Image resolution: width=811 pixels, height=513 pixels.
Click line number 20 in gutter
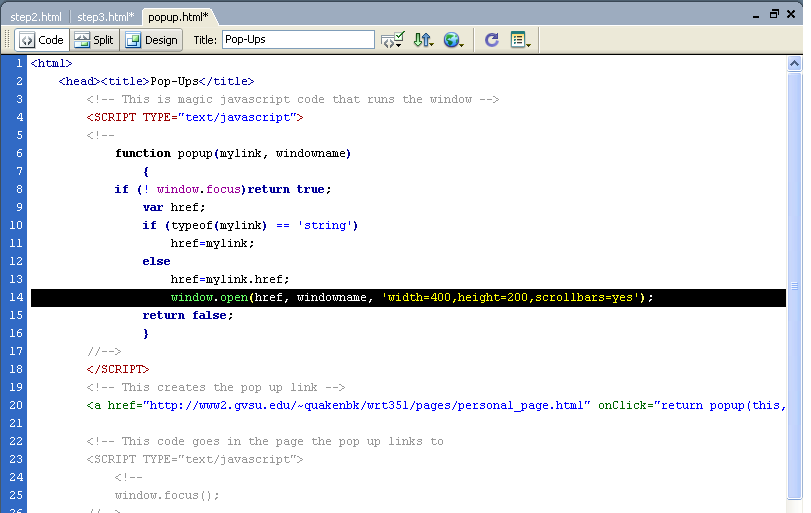16,405
